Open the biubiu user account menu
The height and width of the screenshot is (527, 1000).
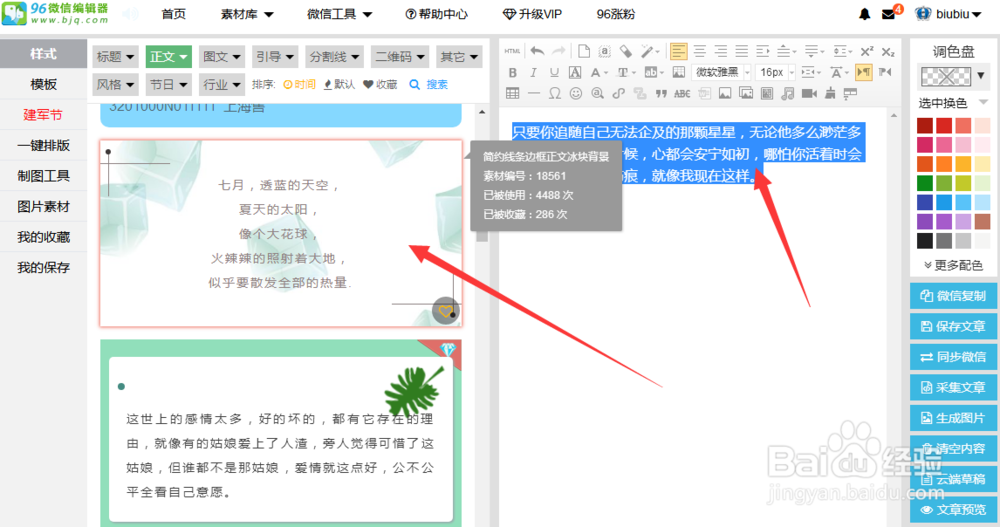pos(949,14)
